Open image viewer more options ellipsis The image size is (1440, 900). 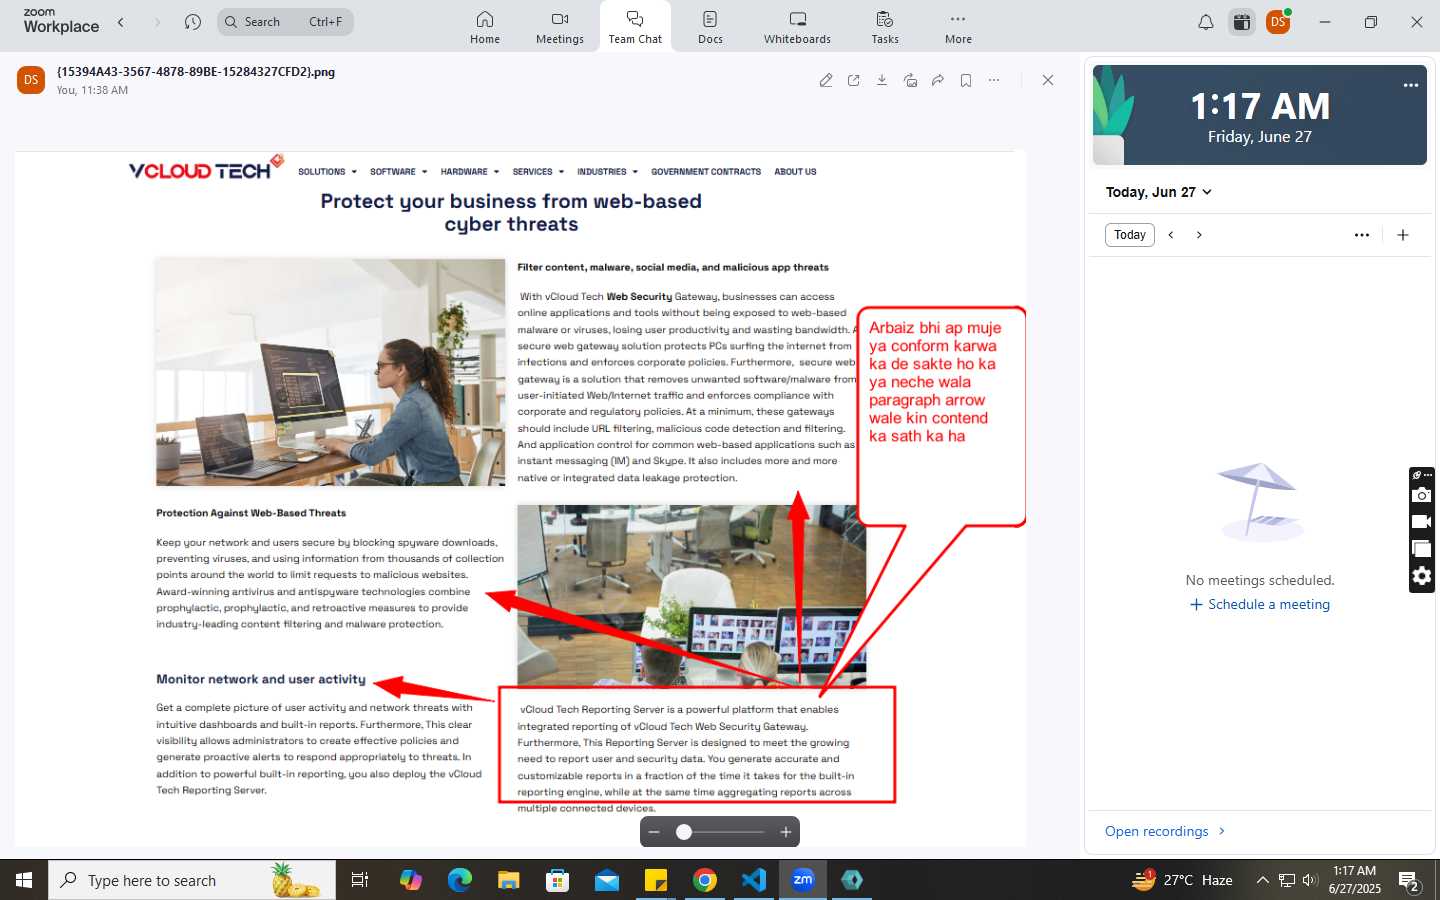click(994, 80)
